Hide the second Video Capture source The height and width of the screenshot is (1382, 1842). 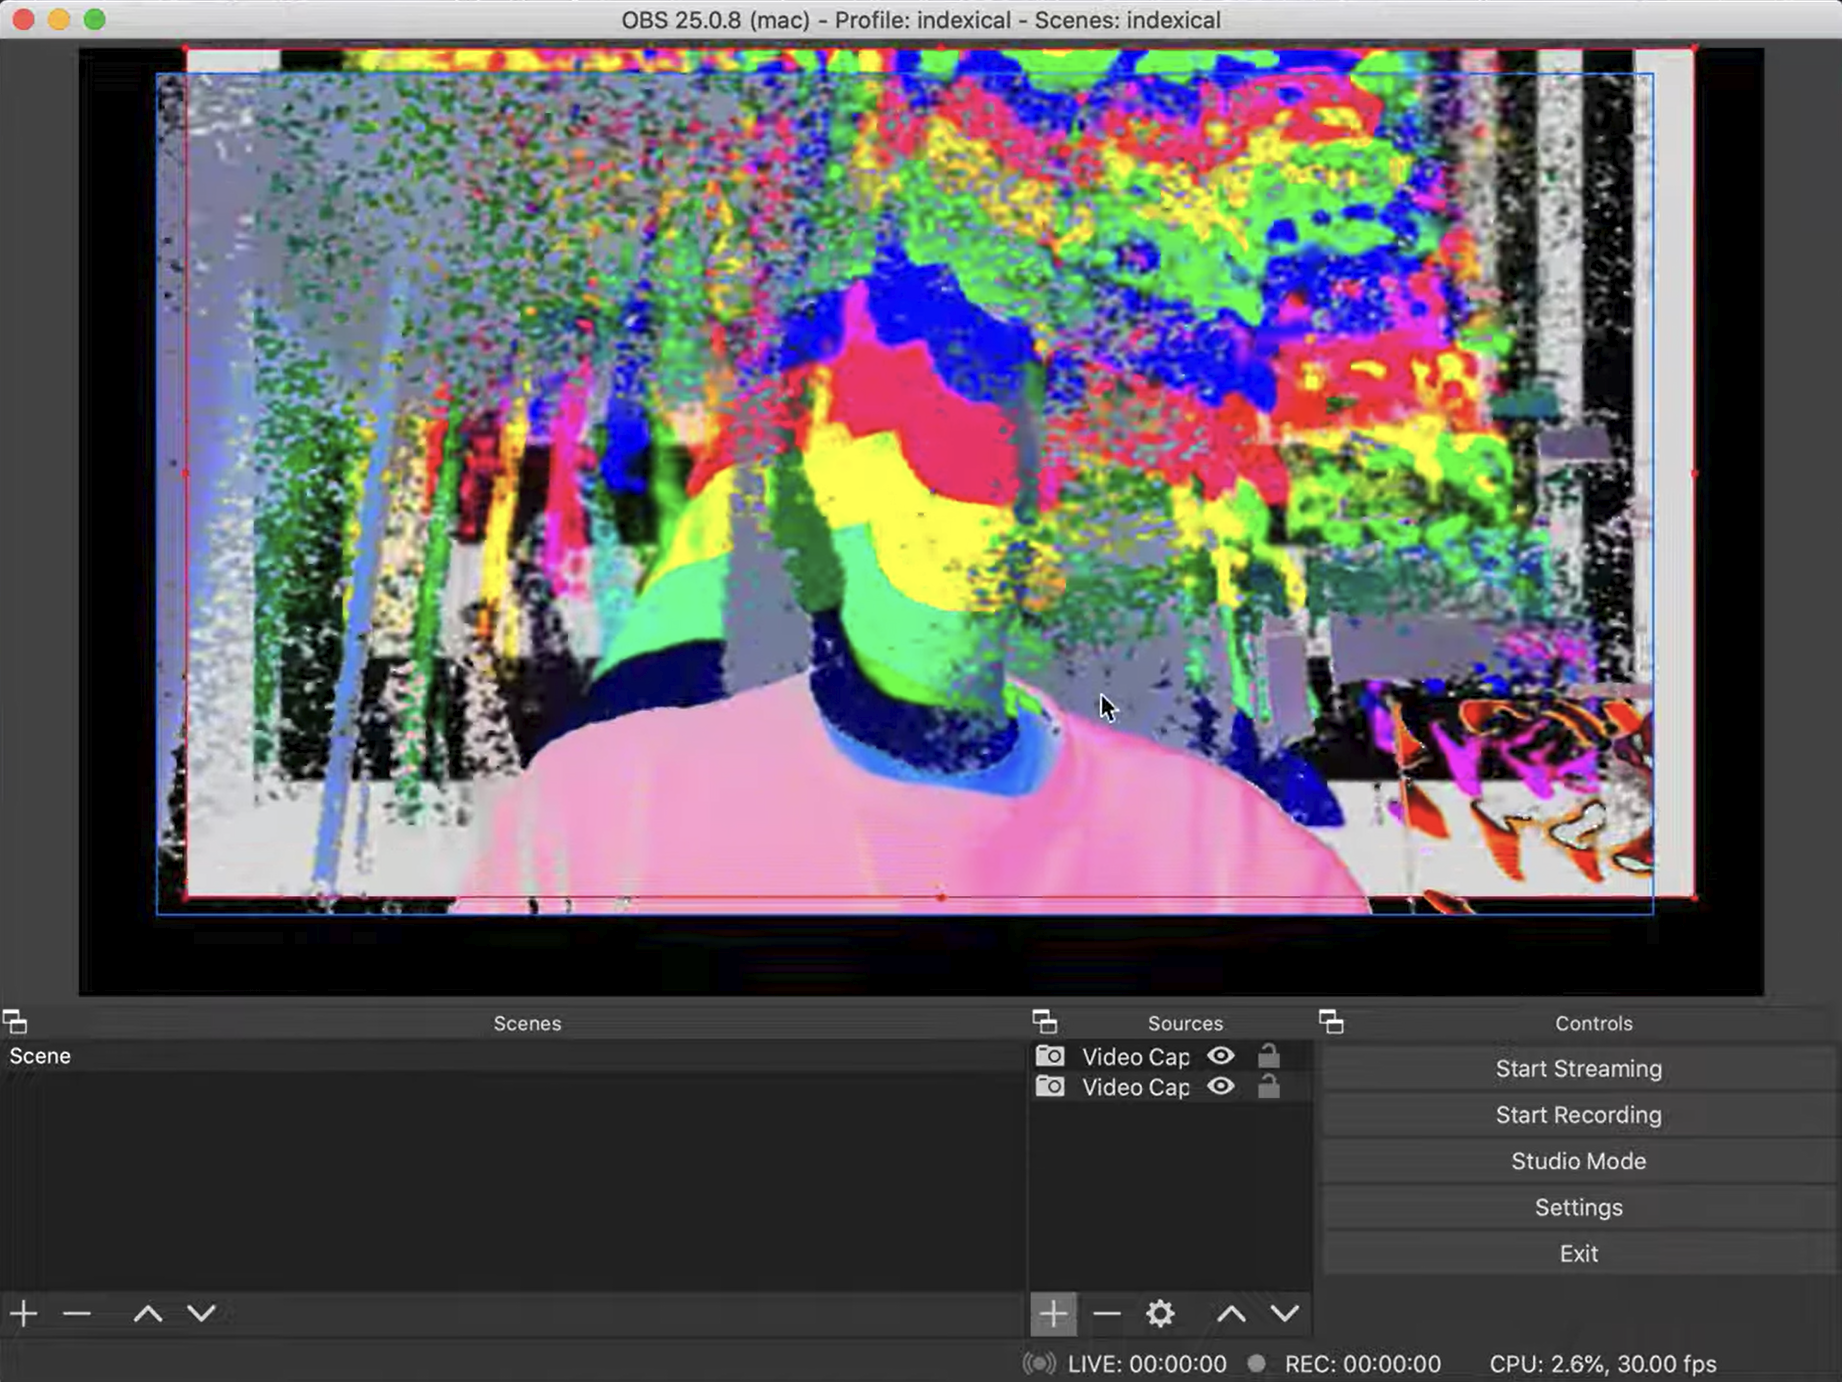pos(1221,1087)
